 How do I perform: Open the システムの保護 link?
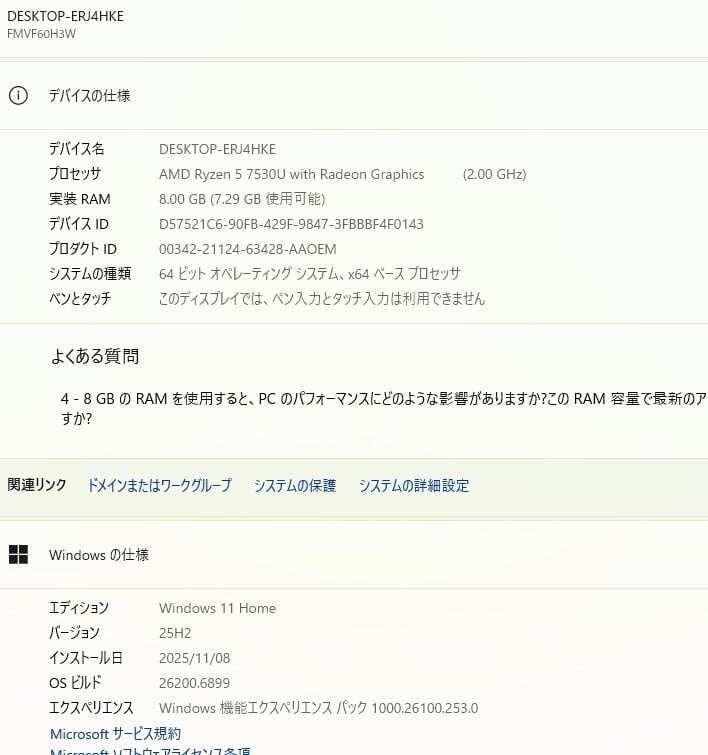pyautogui.click(x=295, y=485)
